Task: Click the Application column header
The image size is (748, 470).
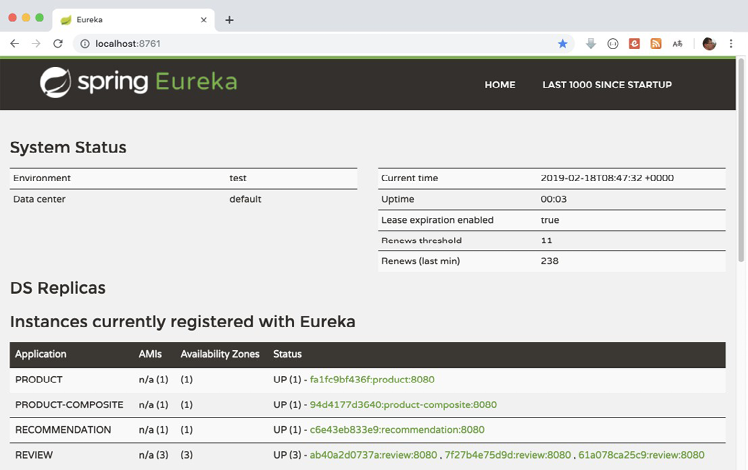Action: (41, 354)
